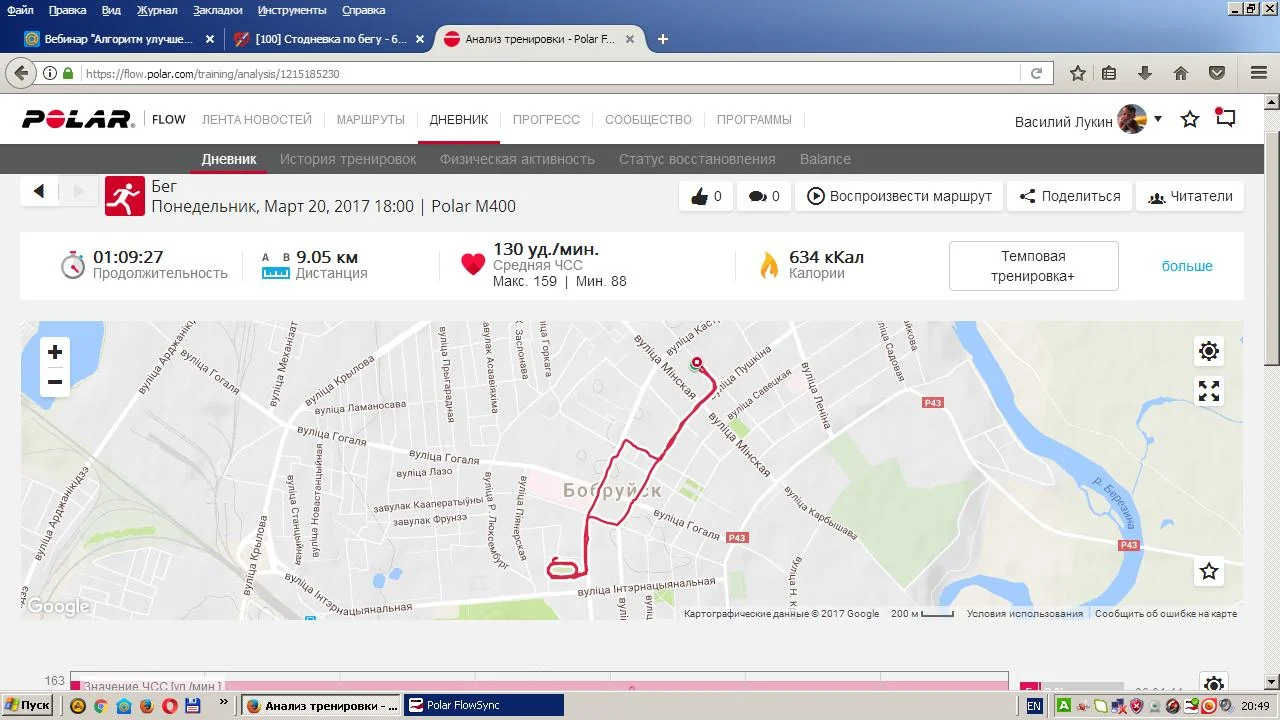This screenshot has height=720, width=1280.
Task: Open ЛЕНТА НОВОСТЕЙ navigation item
Action: (257, 119)
